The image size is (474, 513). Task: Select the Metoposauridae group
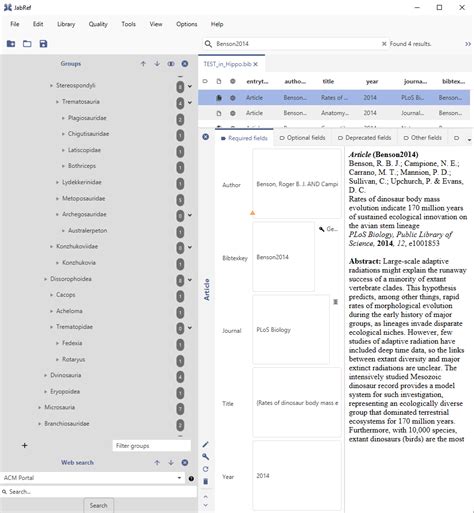click(84, 199)
